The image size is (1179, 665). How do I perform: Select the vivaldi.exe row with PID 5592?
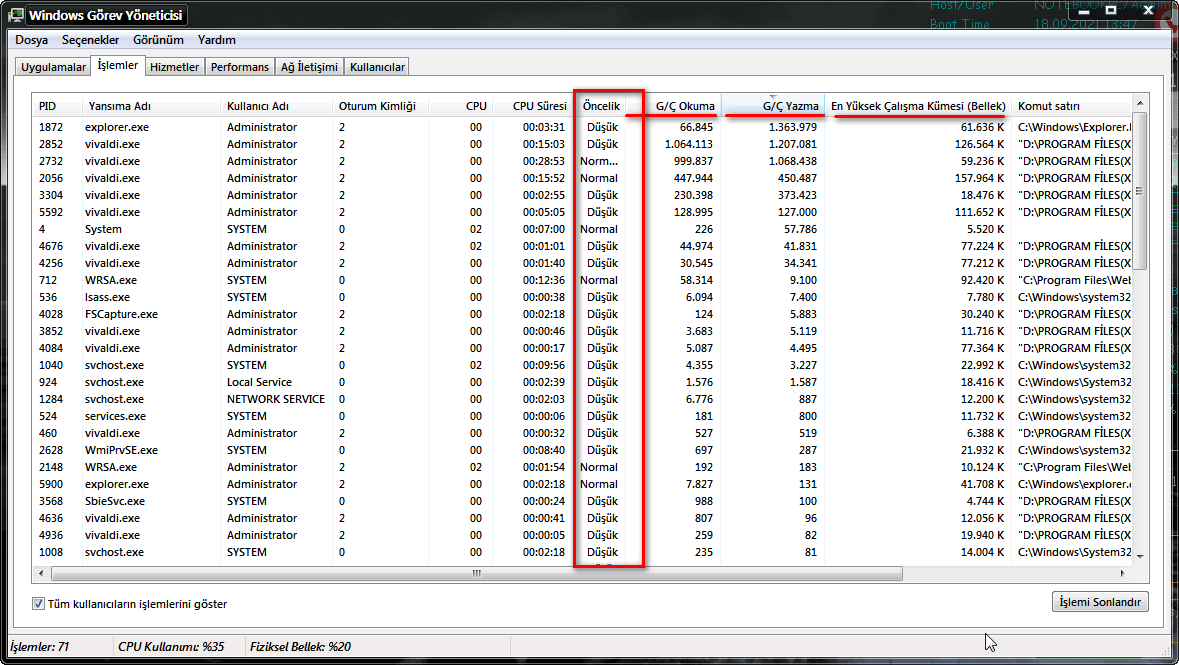(x=582, y=212)
